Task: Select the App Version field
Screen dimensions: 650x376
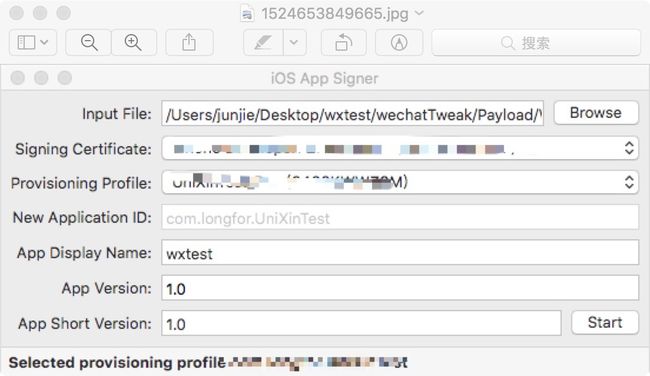Action: (x=400, y=288)
